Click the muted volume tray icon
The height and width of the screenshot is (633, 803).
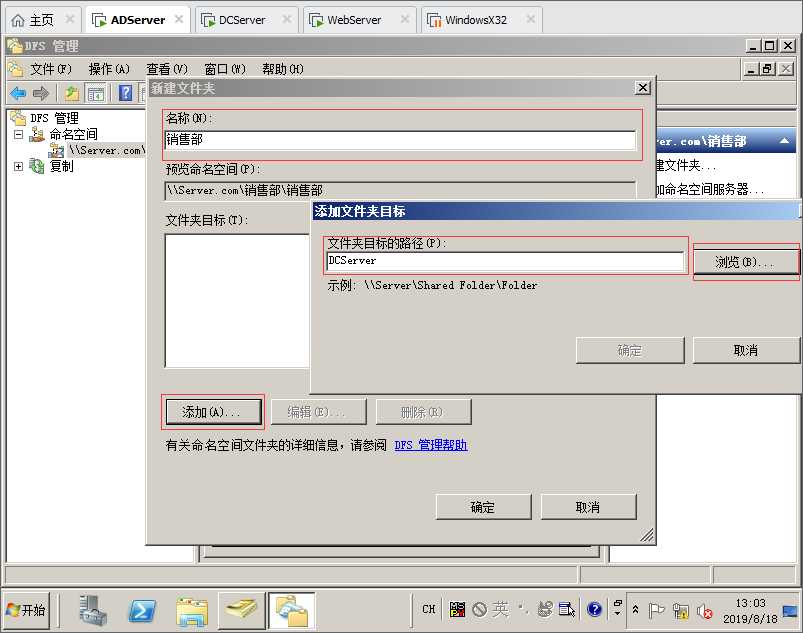[705, 610]
